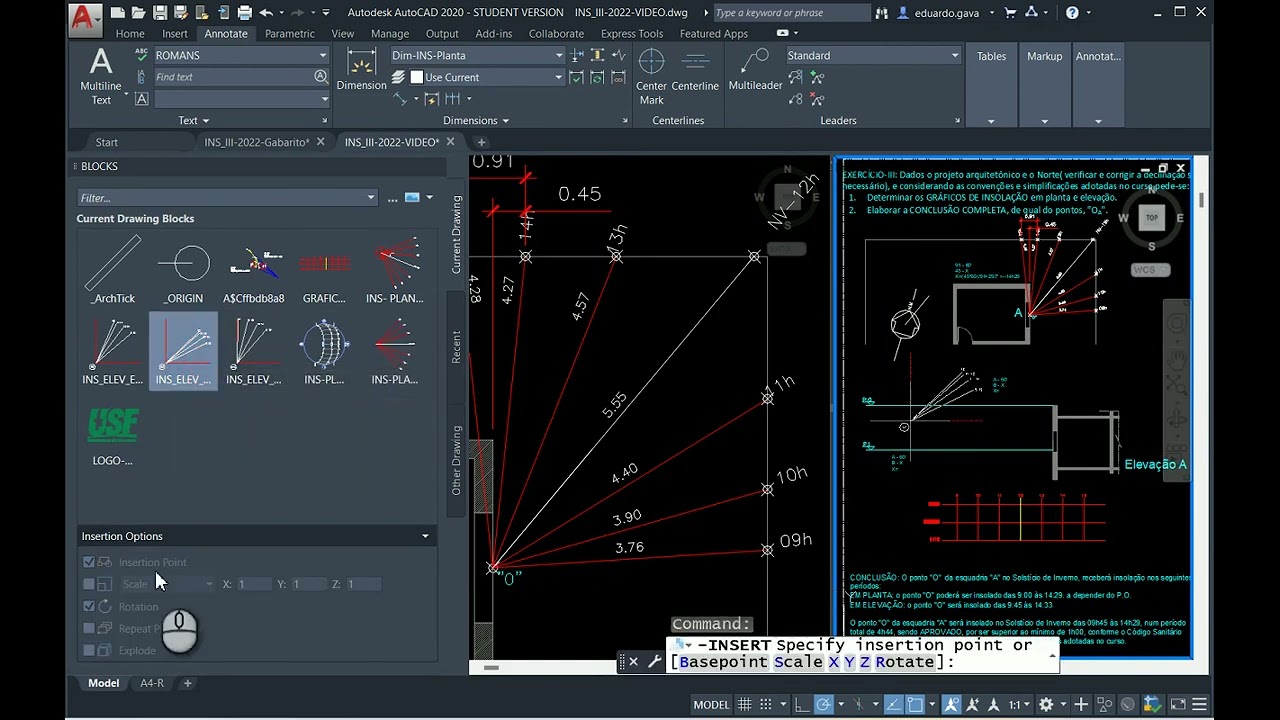Click the Multileader tool
The width and height of the screenshot is (1280, 720).
click(755, 70)
